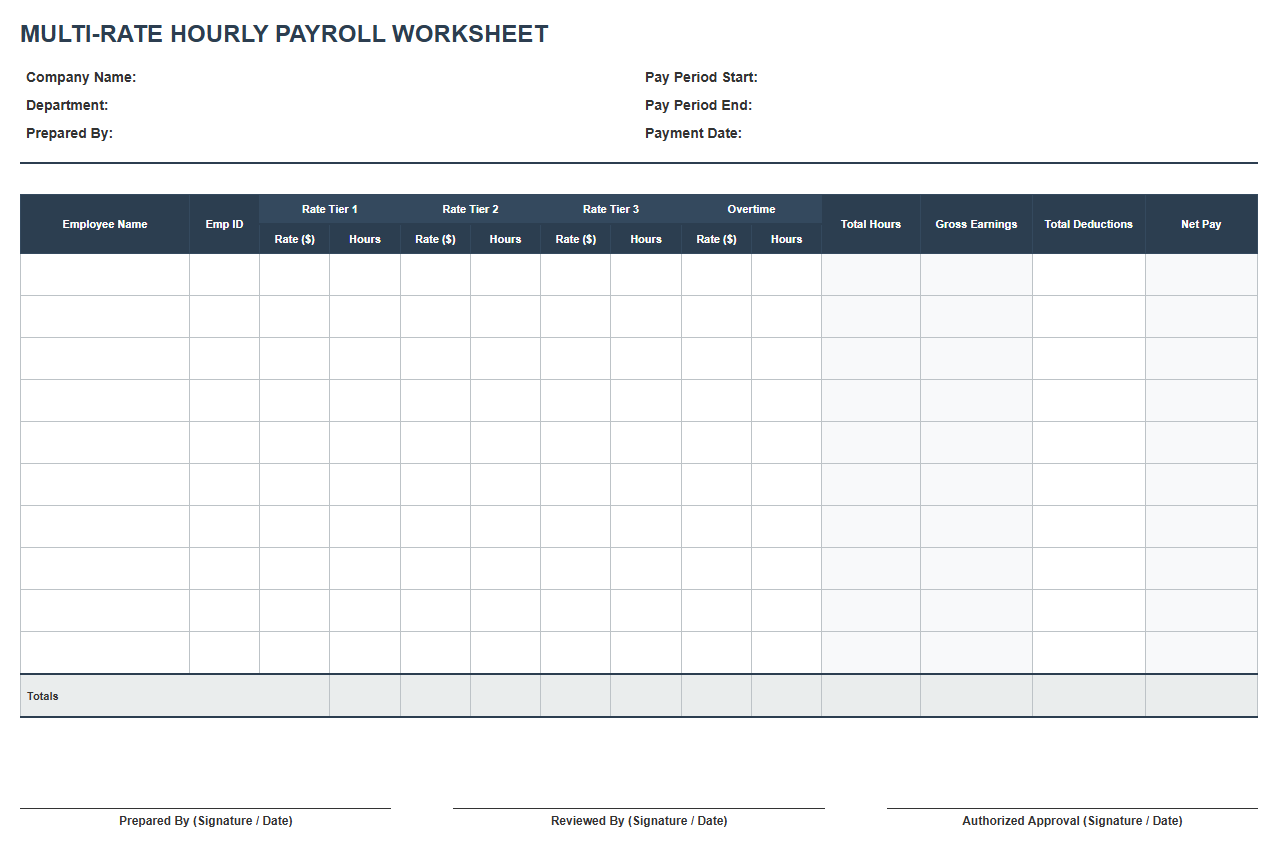Click the Net Pay column header
The width and height of the screenshot is (1278, 848).
point(1201,224)
